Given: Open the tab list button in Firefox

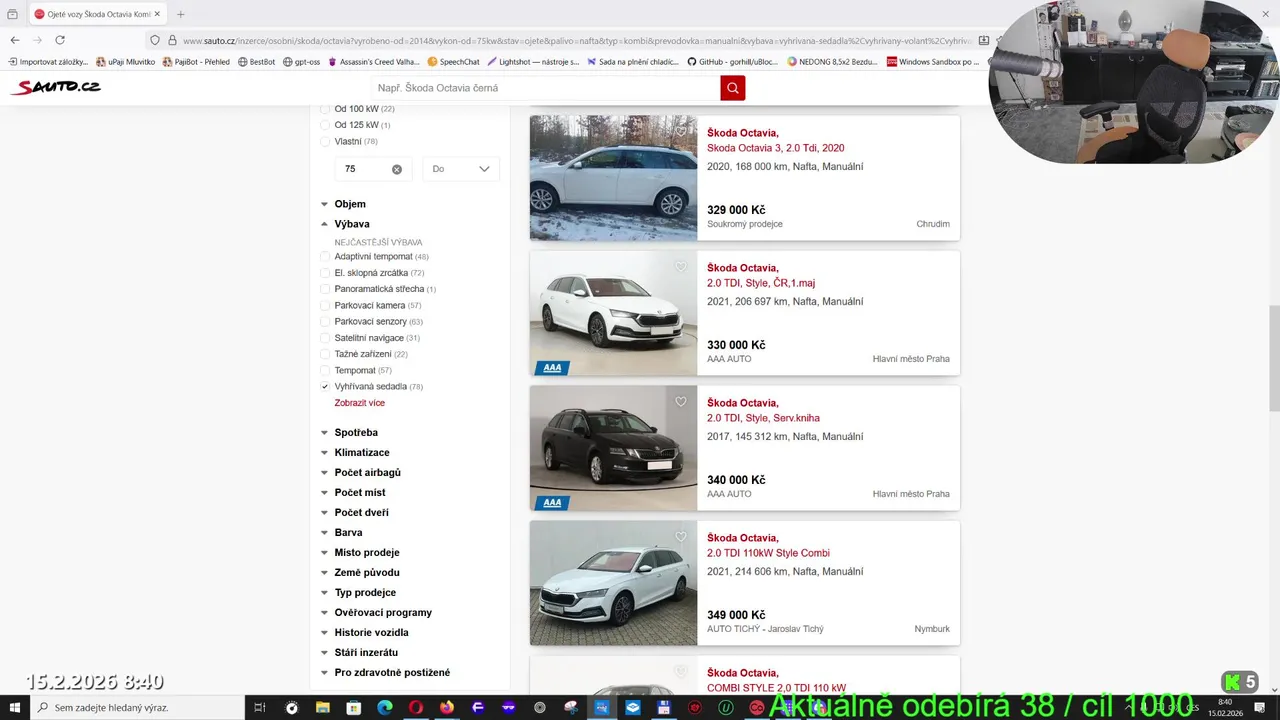Looking at the screenshot, I should click(x=12, y=14).
